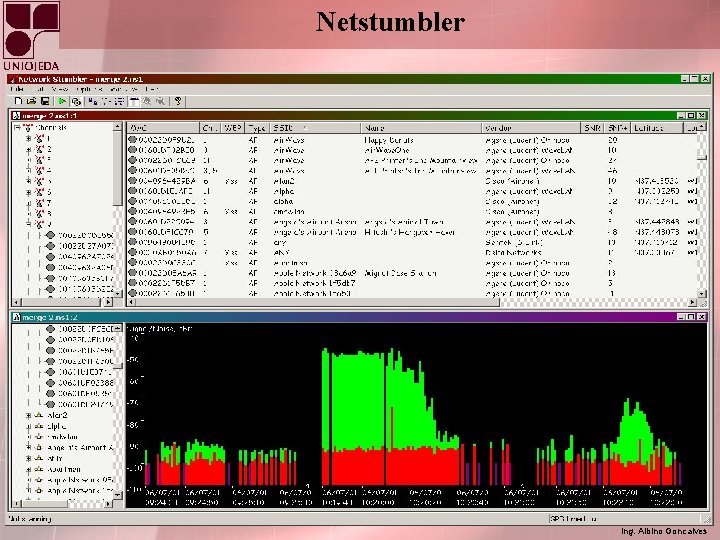The height and width of the screenshot is (540, 720).
Task: Click the zoom out toolbar icon
Action: 160,101
